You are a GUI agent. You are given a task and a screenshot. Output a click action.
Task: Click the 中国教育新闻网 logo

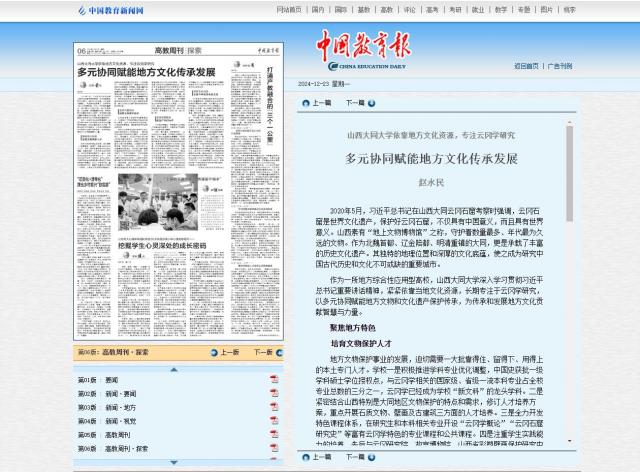coord(111,10)
